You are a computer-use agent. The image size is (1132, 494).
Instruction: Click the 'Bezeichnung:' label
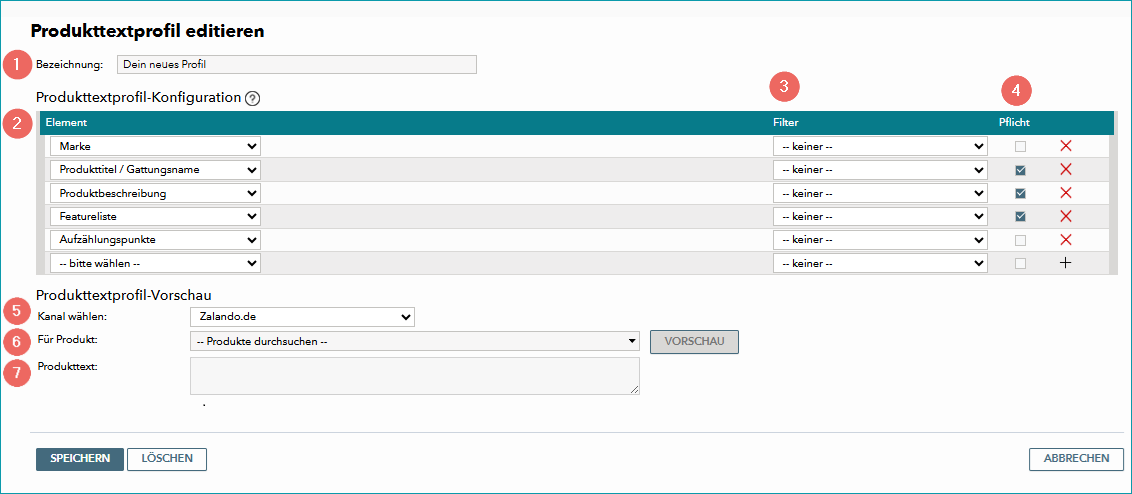[70, 64]
